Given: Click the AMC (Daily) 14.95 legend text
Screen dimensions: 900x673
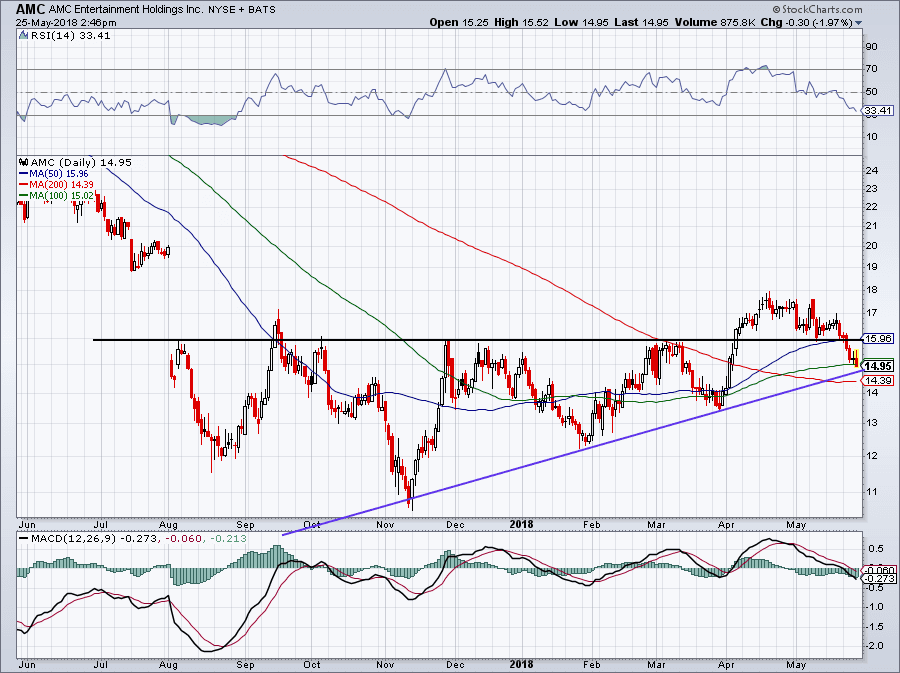Looking at the screenshot, I should (81, 162).
